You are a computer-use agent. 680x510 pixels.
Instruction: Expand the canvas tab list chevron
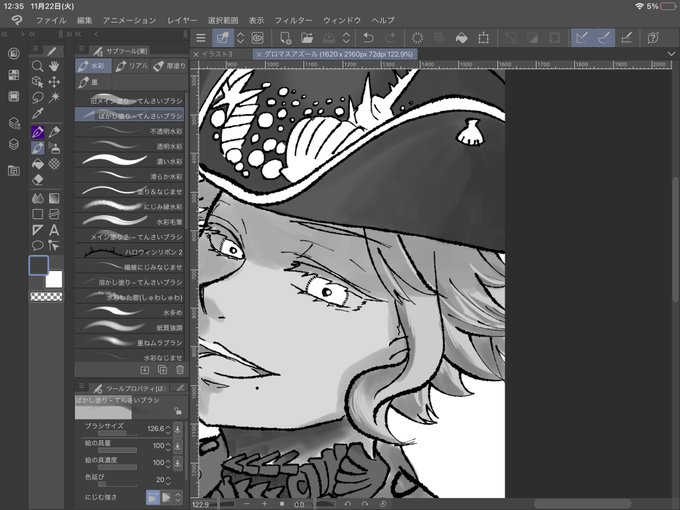(671, 54)
